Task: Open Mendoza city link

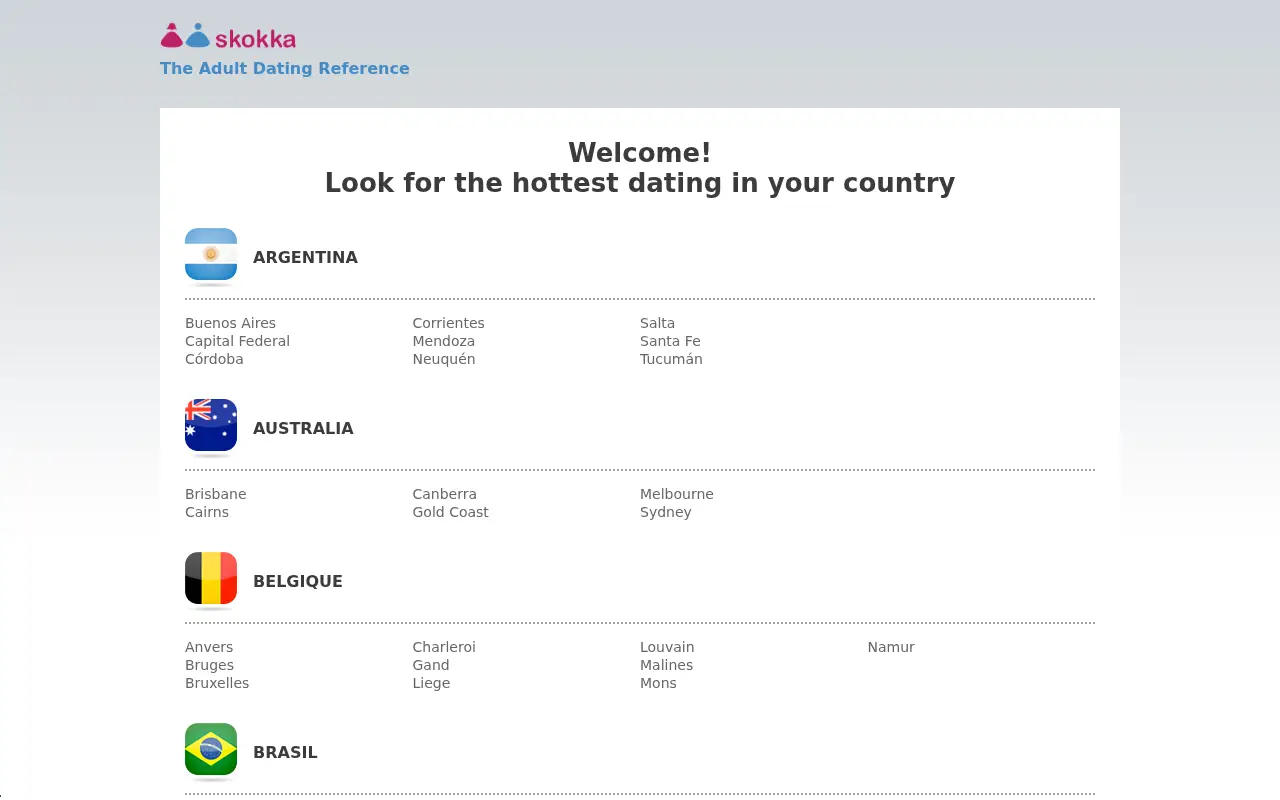Action: pyautogui.click(x=444, y=341)
